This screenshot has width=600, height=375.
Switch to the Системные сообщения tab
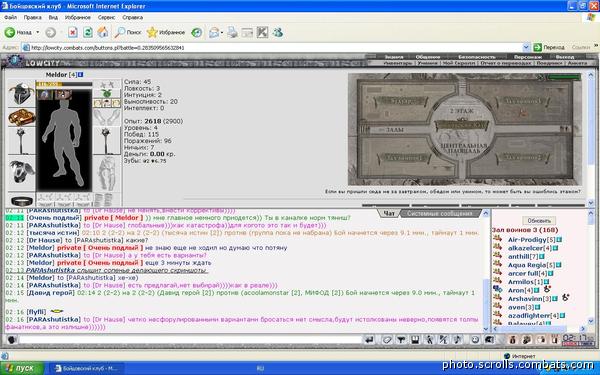coord(440,214)
